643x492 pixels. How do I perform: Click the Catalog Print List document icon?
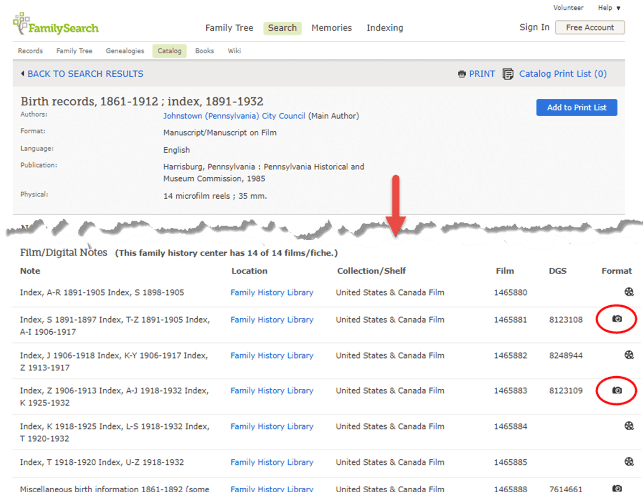pos(508,74)
